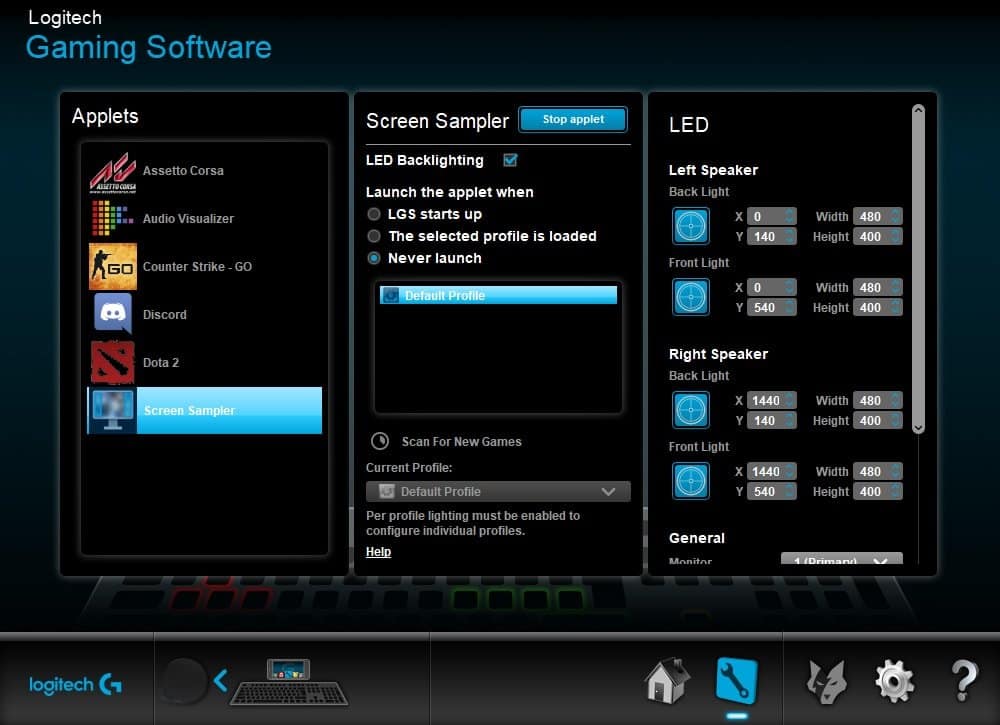Choose the Never launch option
This screenshot has height=725, width=1000.
(x=373, y=258)
